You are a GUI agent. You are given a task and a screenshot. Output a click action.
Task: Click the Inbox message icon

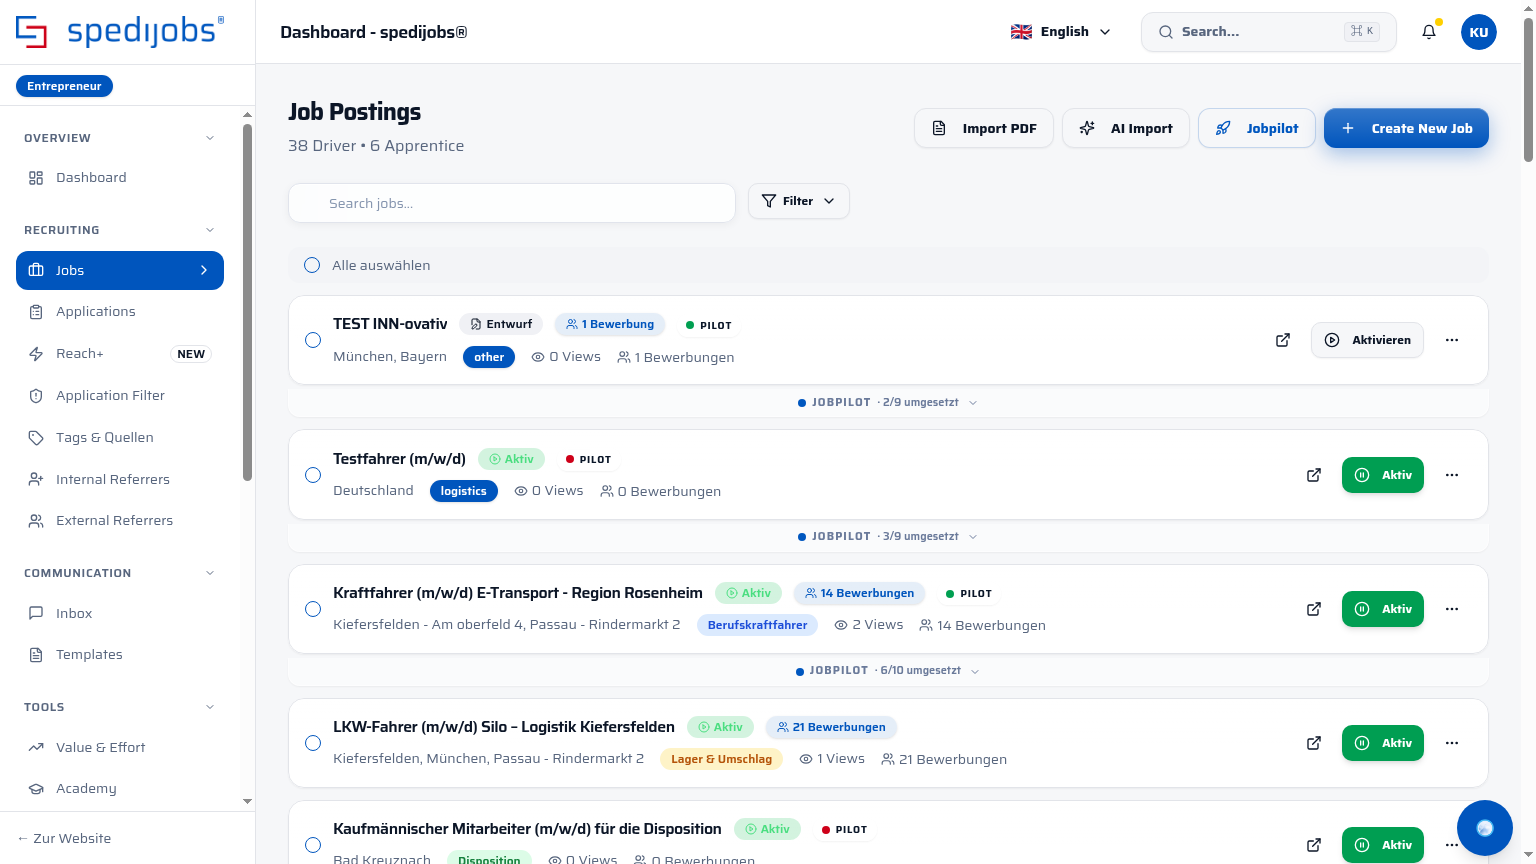36,613
